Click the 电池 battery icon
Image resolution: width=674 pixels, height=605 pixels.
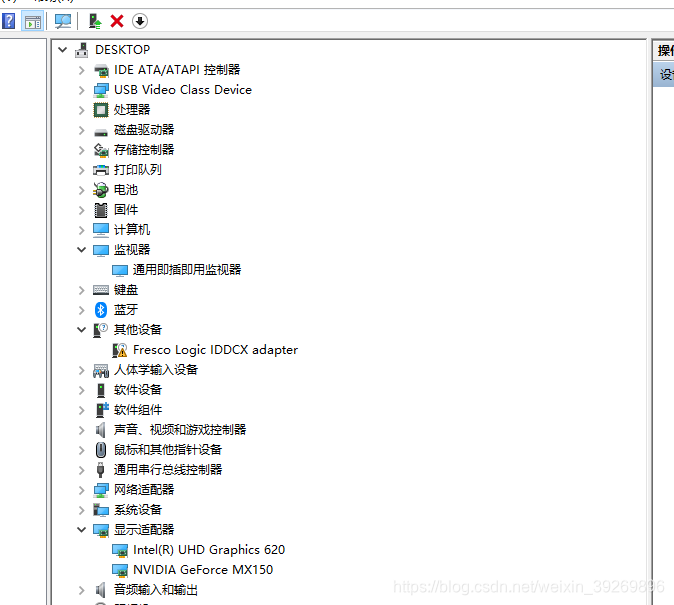tap(101, 190)
